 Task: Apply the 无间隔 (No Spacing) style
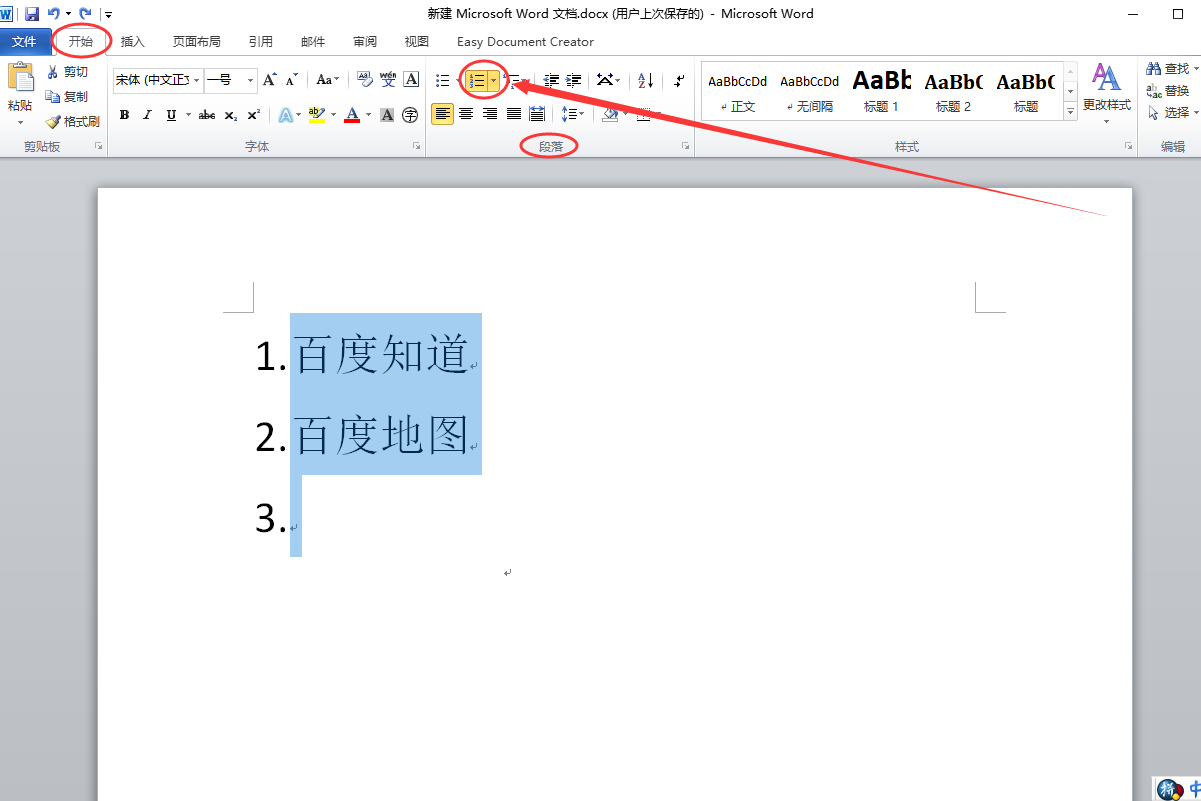click(810, 91)
